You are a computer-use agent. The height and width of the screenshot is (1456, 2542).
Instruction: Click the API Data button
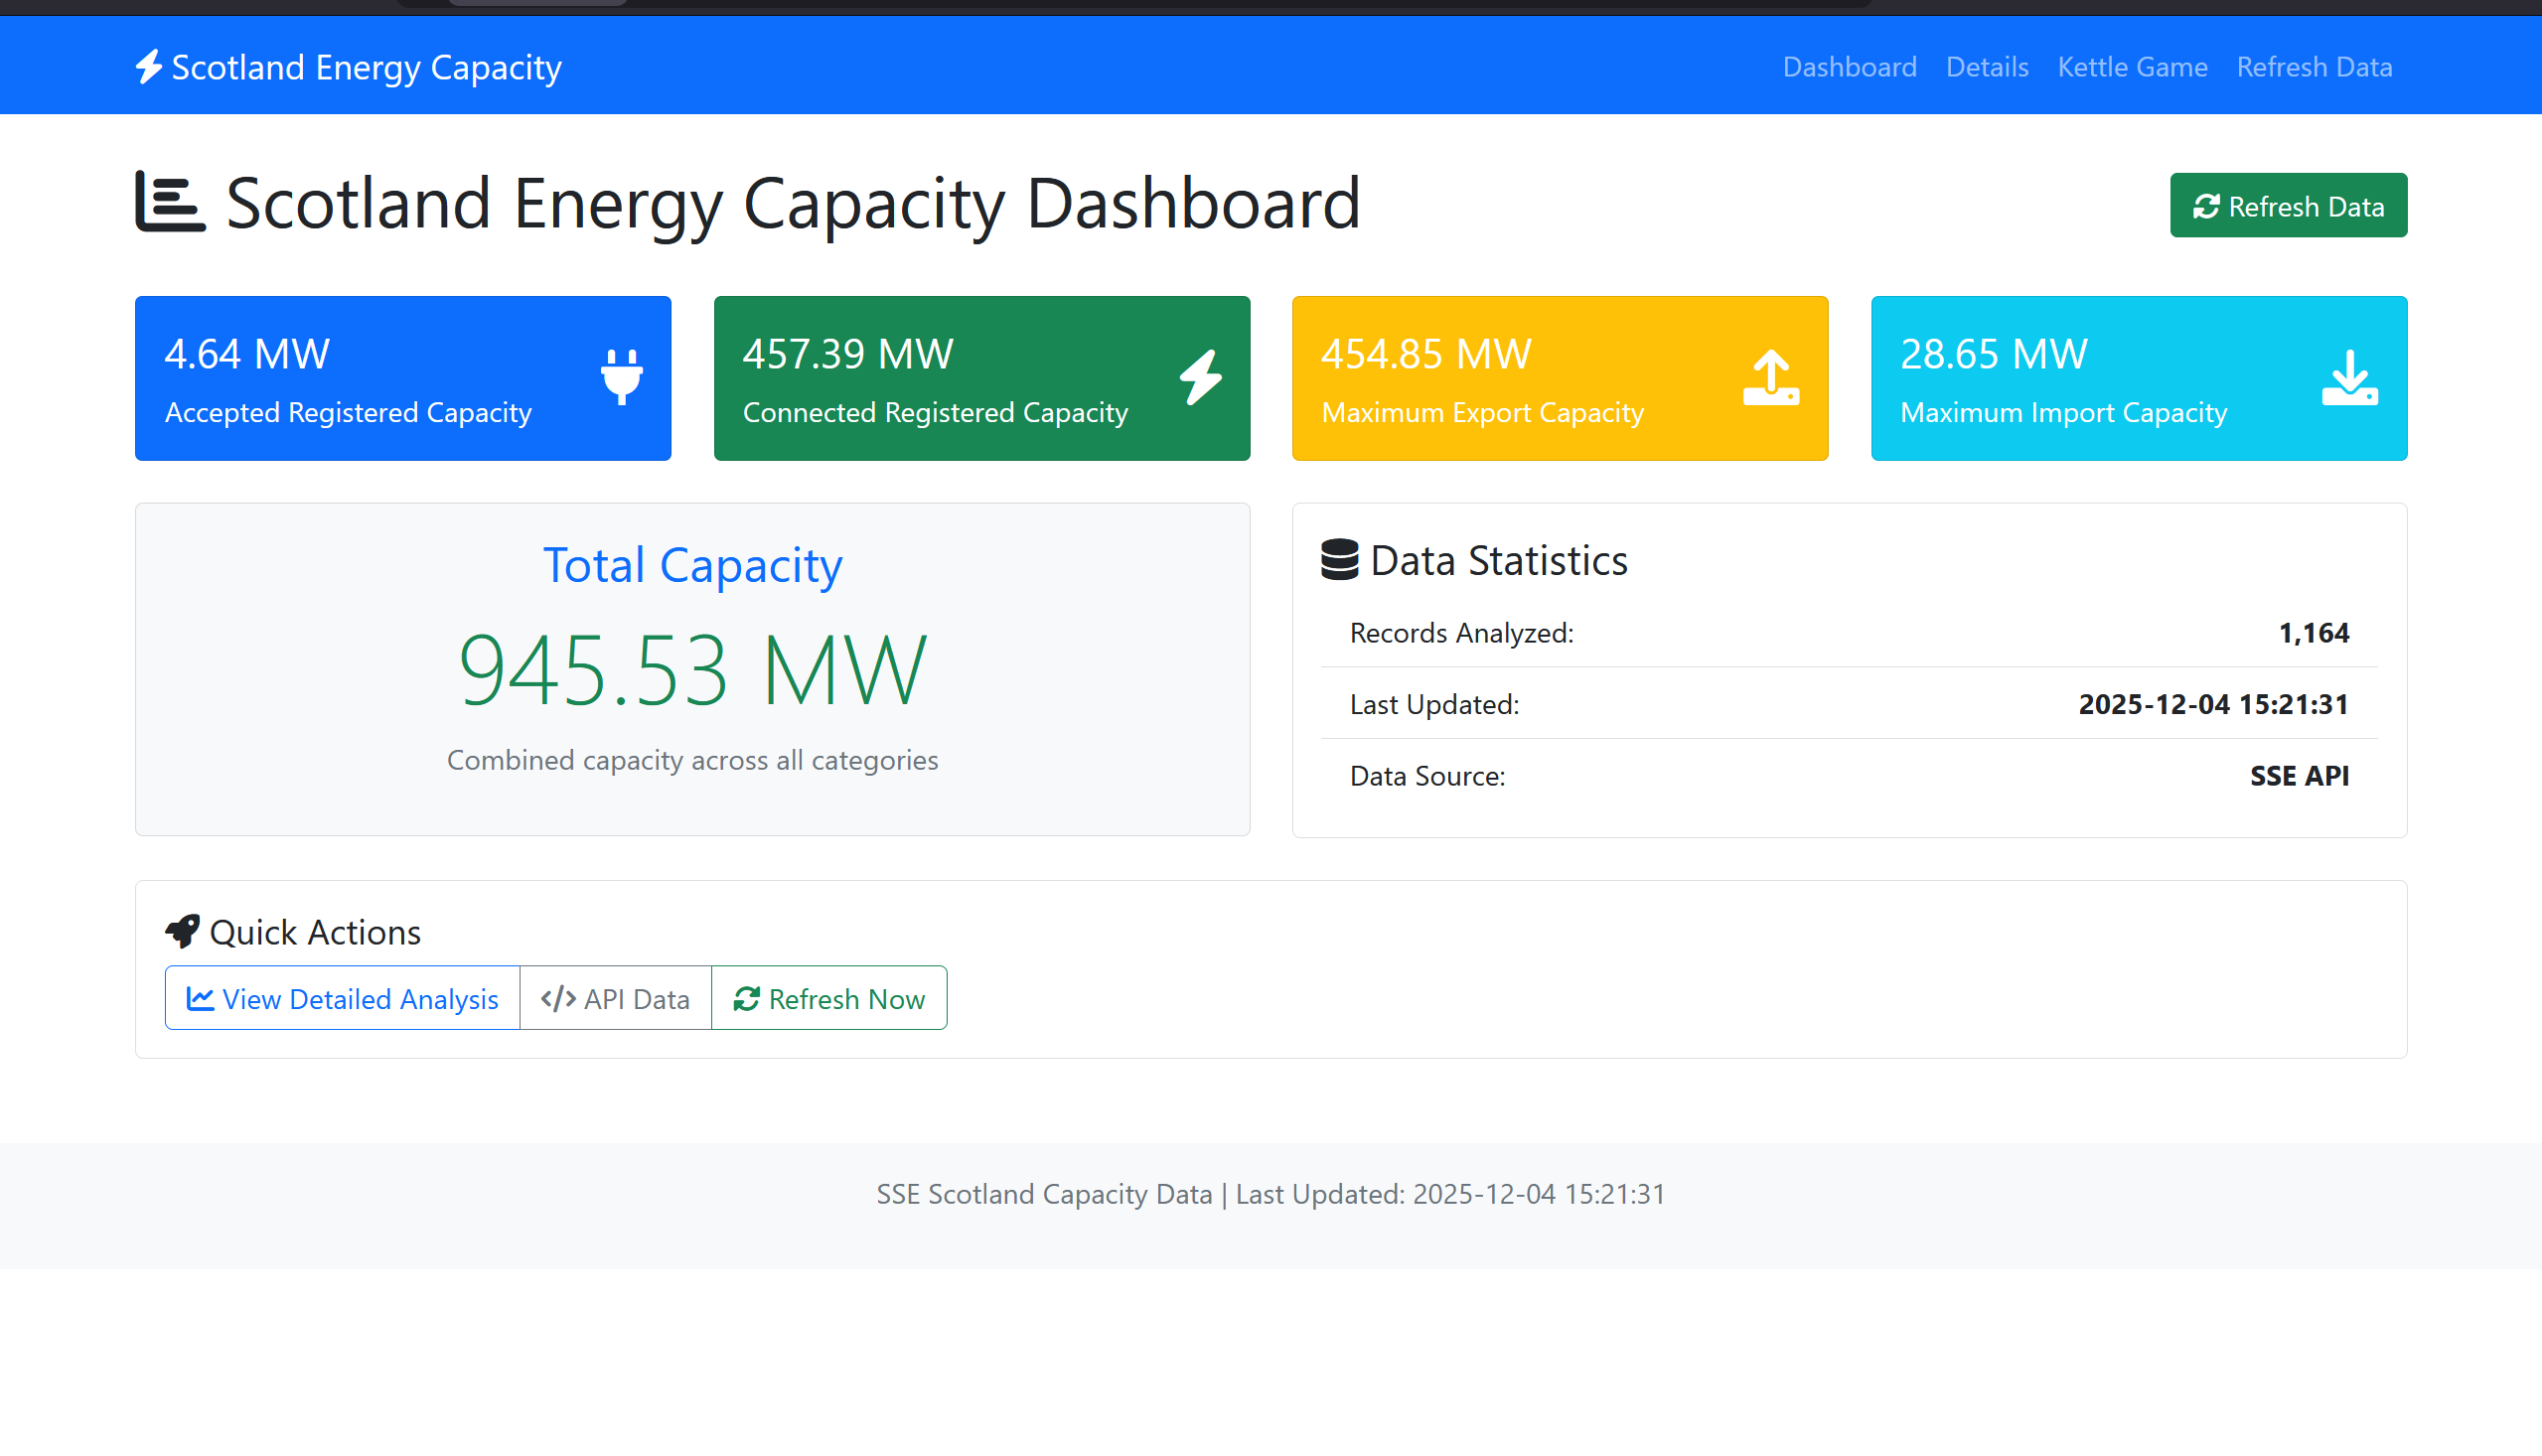[x=615, y=998]
